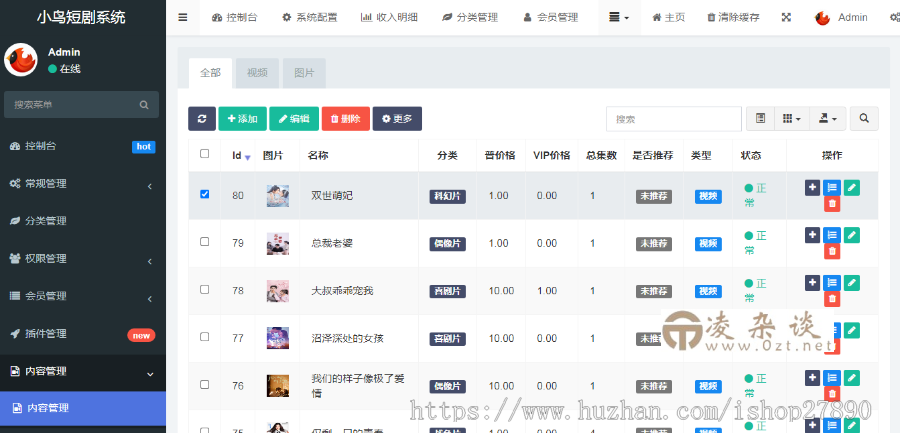Click the 更多 button

click(397, 119)
